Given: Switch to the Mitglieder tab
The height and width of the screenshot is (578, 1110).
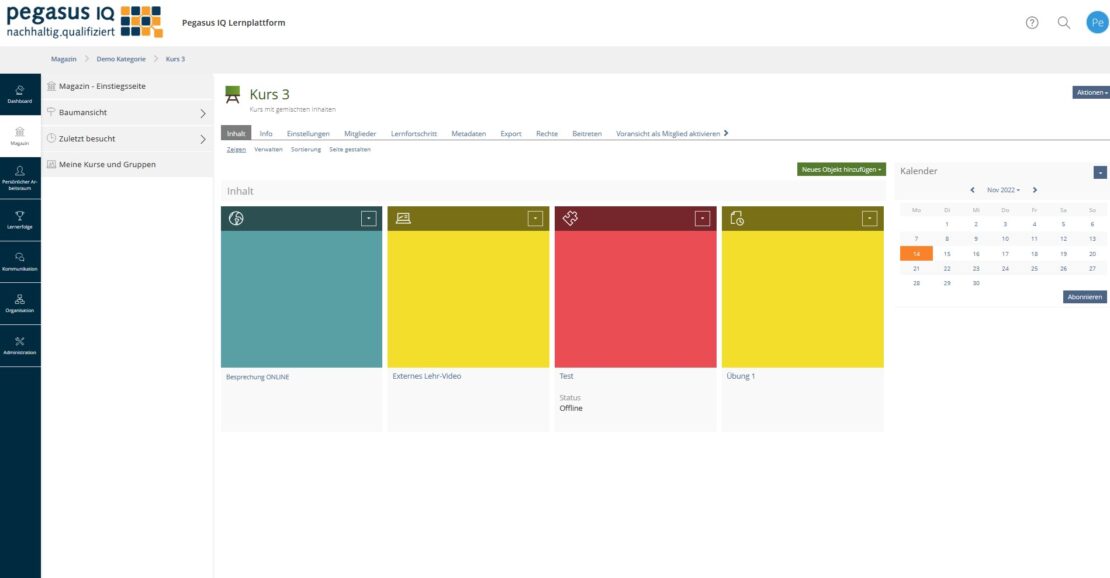Looking at the screenshot, I should [360, 133].
